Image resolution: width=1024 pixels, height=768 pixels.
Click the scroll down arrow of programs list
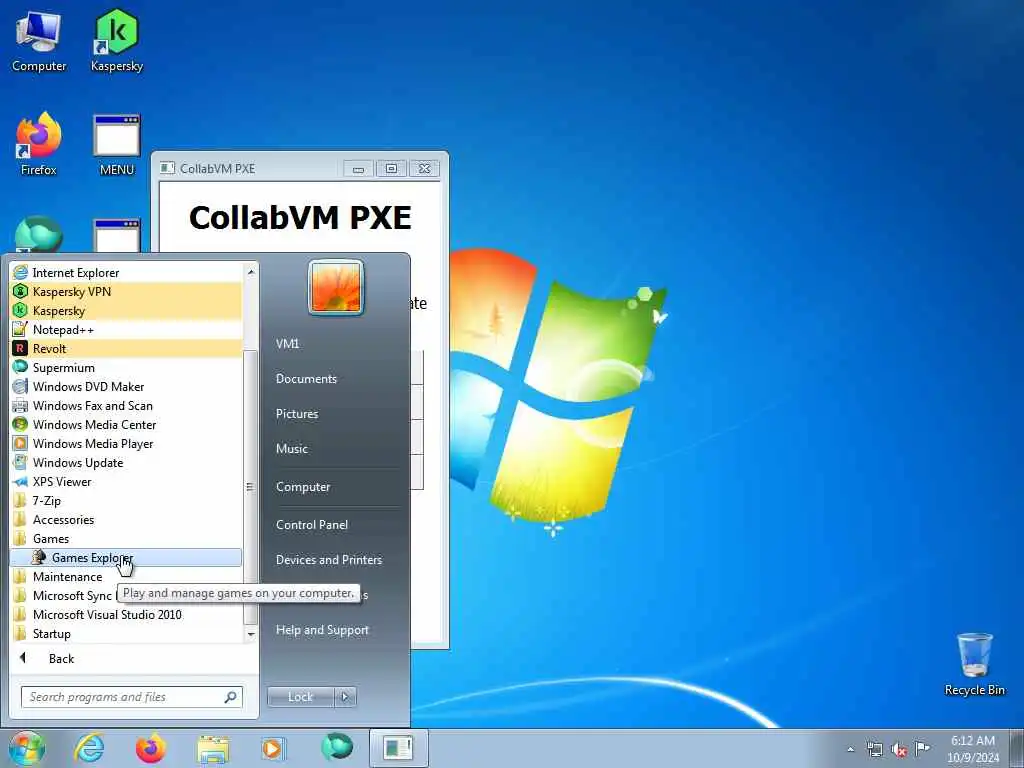click(x=251, y=634)
